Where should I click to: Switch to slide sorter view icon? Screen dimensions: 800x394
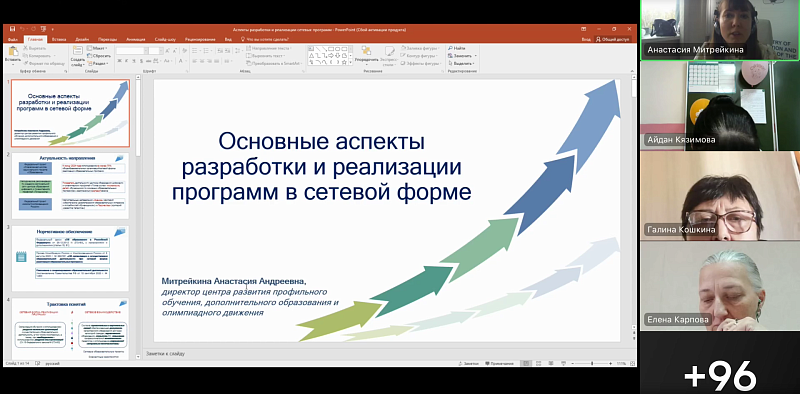(537, 363)
